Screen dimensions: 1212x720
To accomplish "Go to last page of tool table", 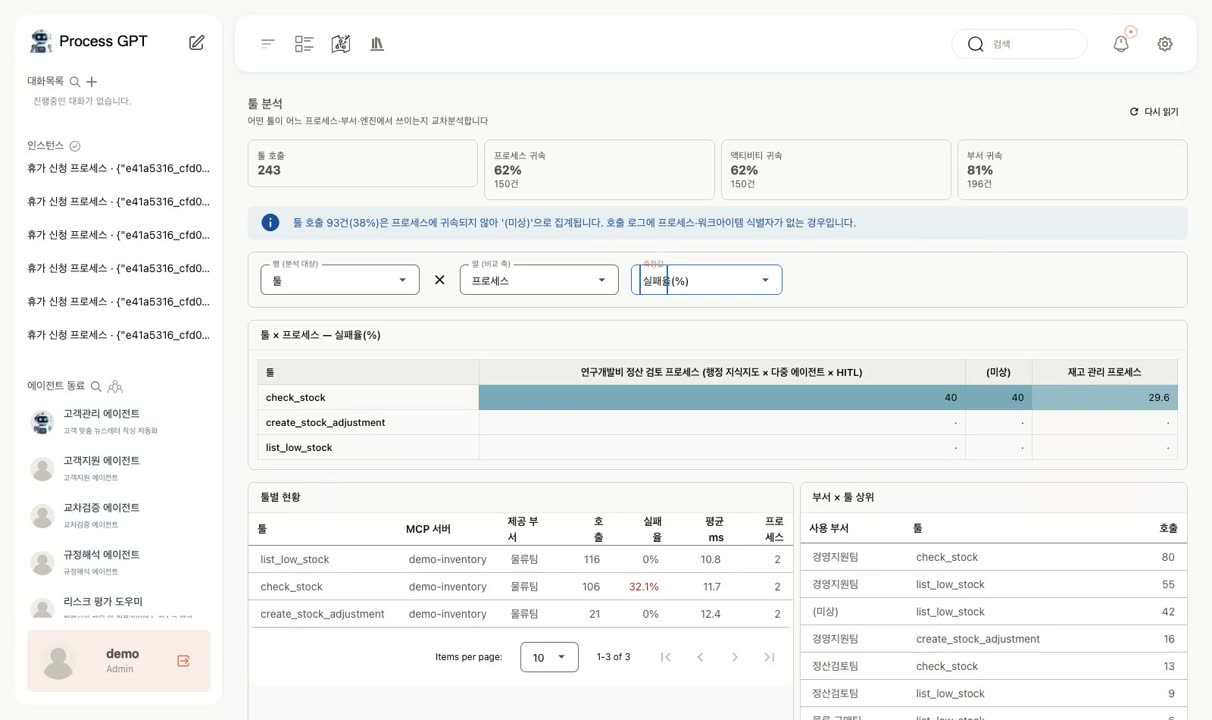I will coord(769,657).
